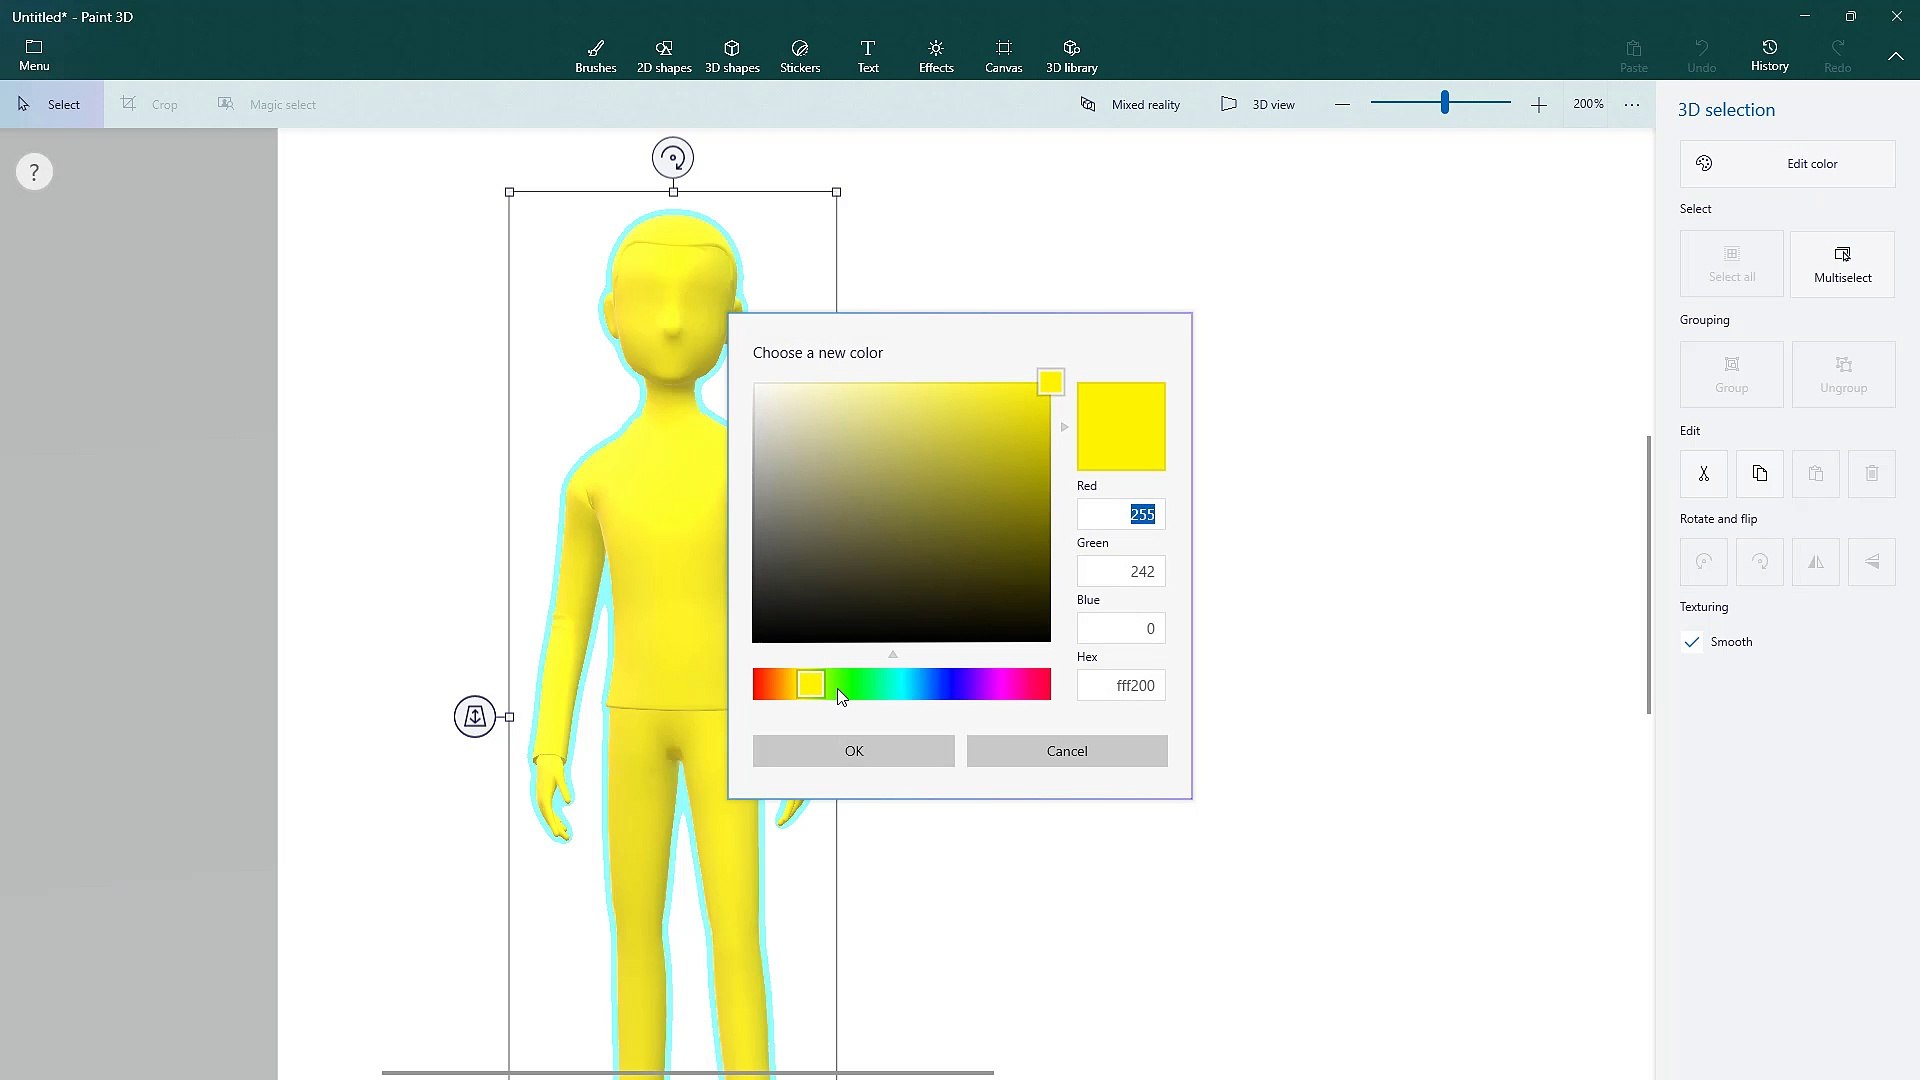Viewport: 1920px width, 1080px height.
Task: Open the 3D library
Action: (1071, 56)
